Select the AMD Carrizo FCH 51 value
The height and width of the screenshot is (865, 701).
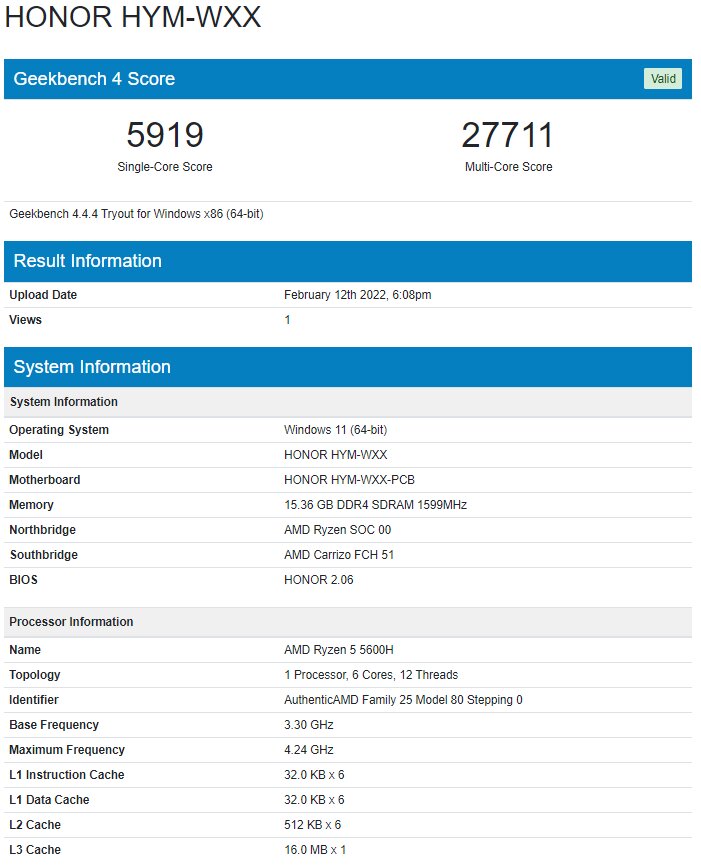tap(339, 555)
